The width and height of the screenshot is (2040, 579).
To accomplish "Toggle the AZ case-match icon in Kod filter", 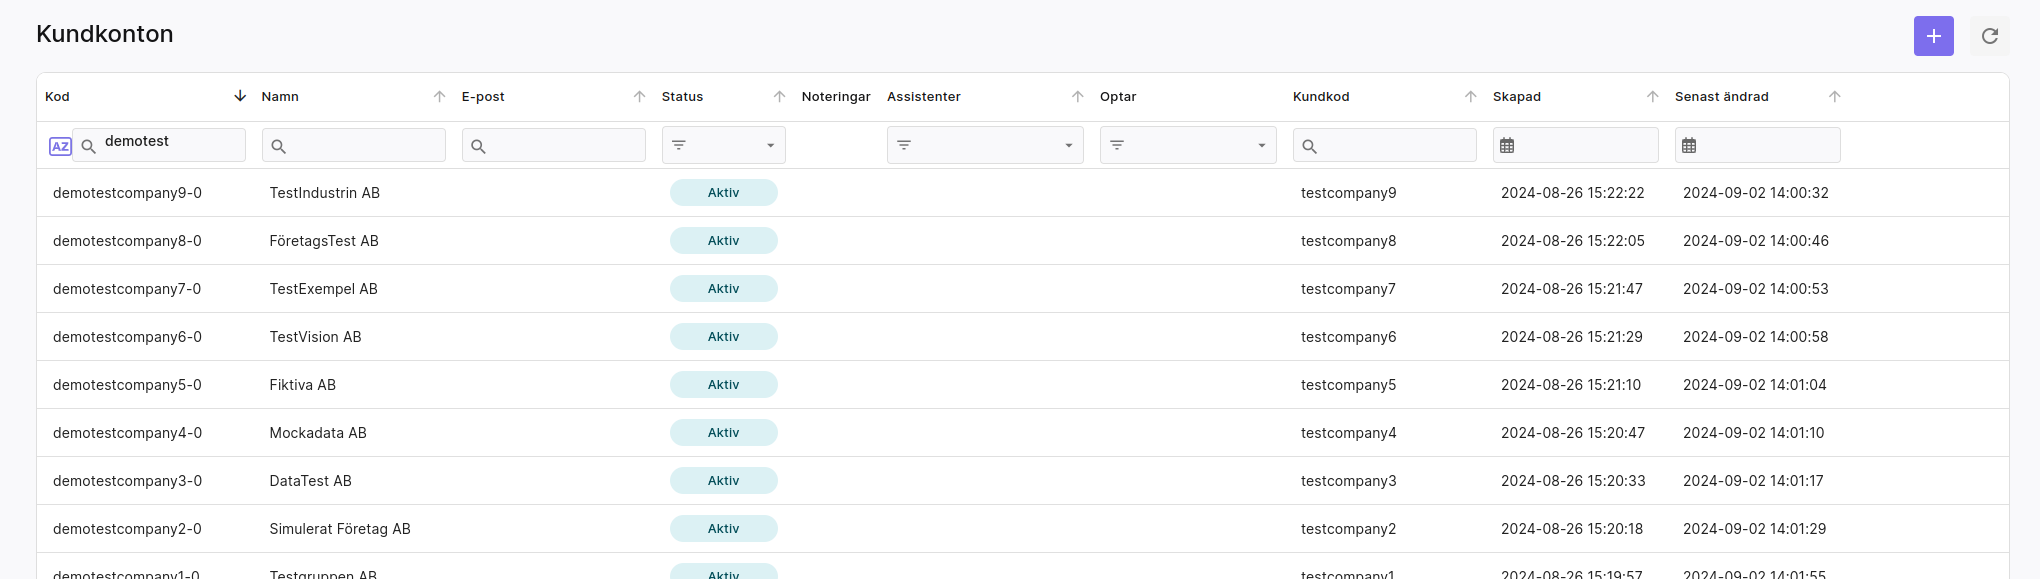I will [60, 146].
